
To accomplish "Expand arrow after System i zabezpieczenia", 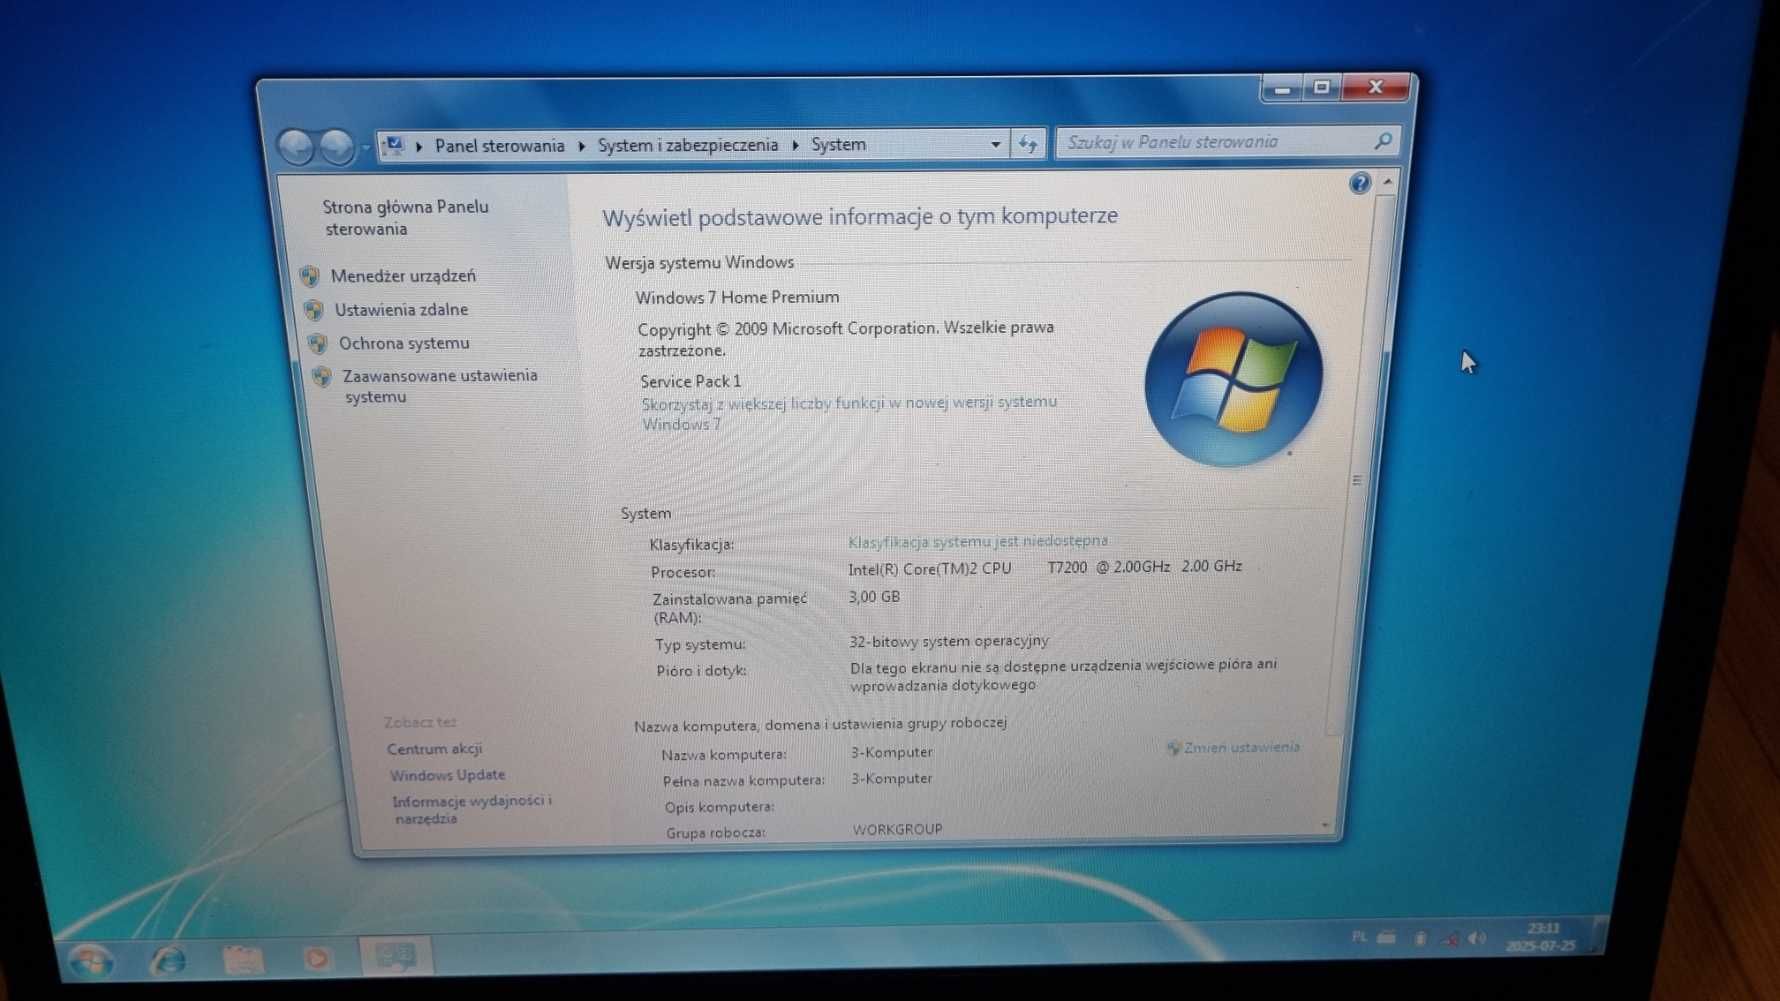I will (796, 145).
